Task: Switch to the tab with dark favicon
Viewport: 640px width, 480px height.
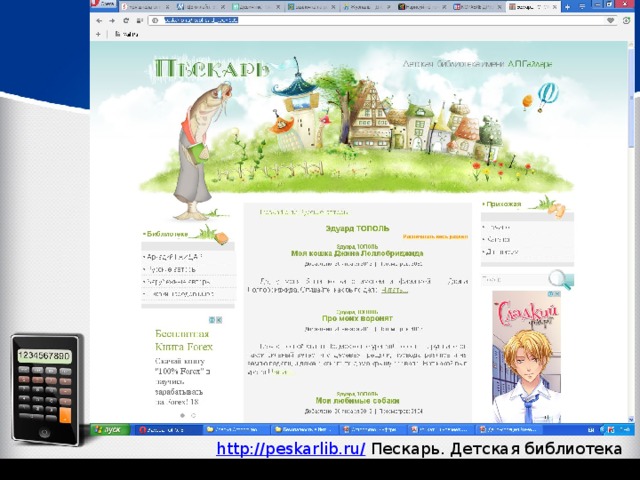Action: point(422,7)
